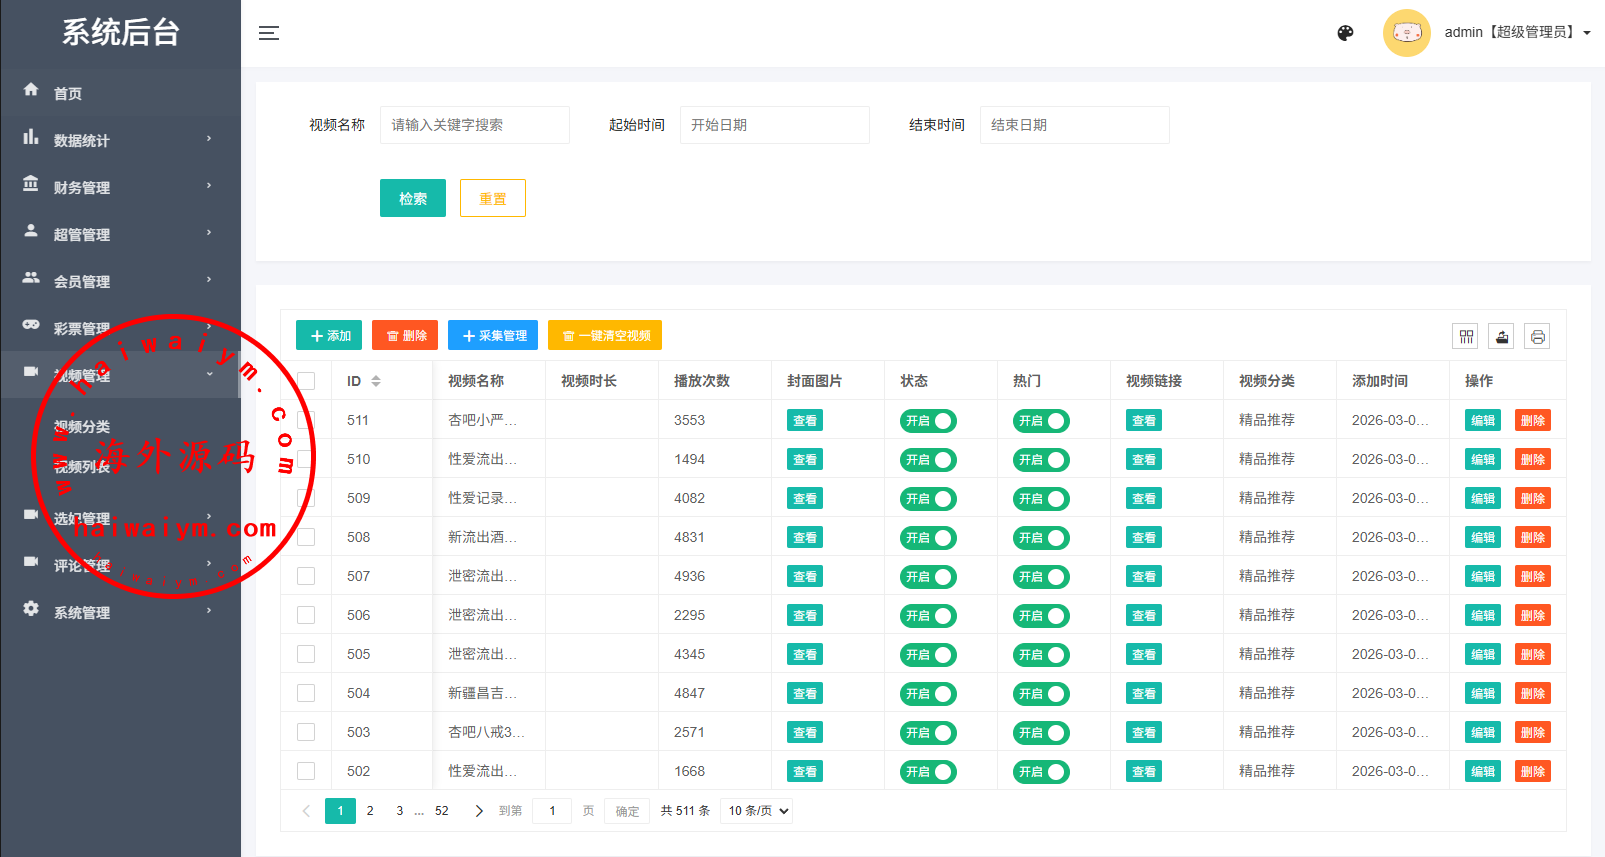The width and height of the screenshot is (1605, 857).
Task: Collapse sidebar with the hamburger menu icon
Action: coord(269,33)
